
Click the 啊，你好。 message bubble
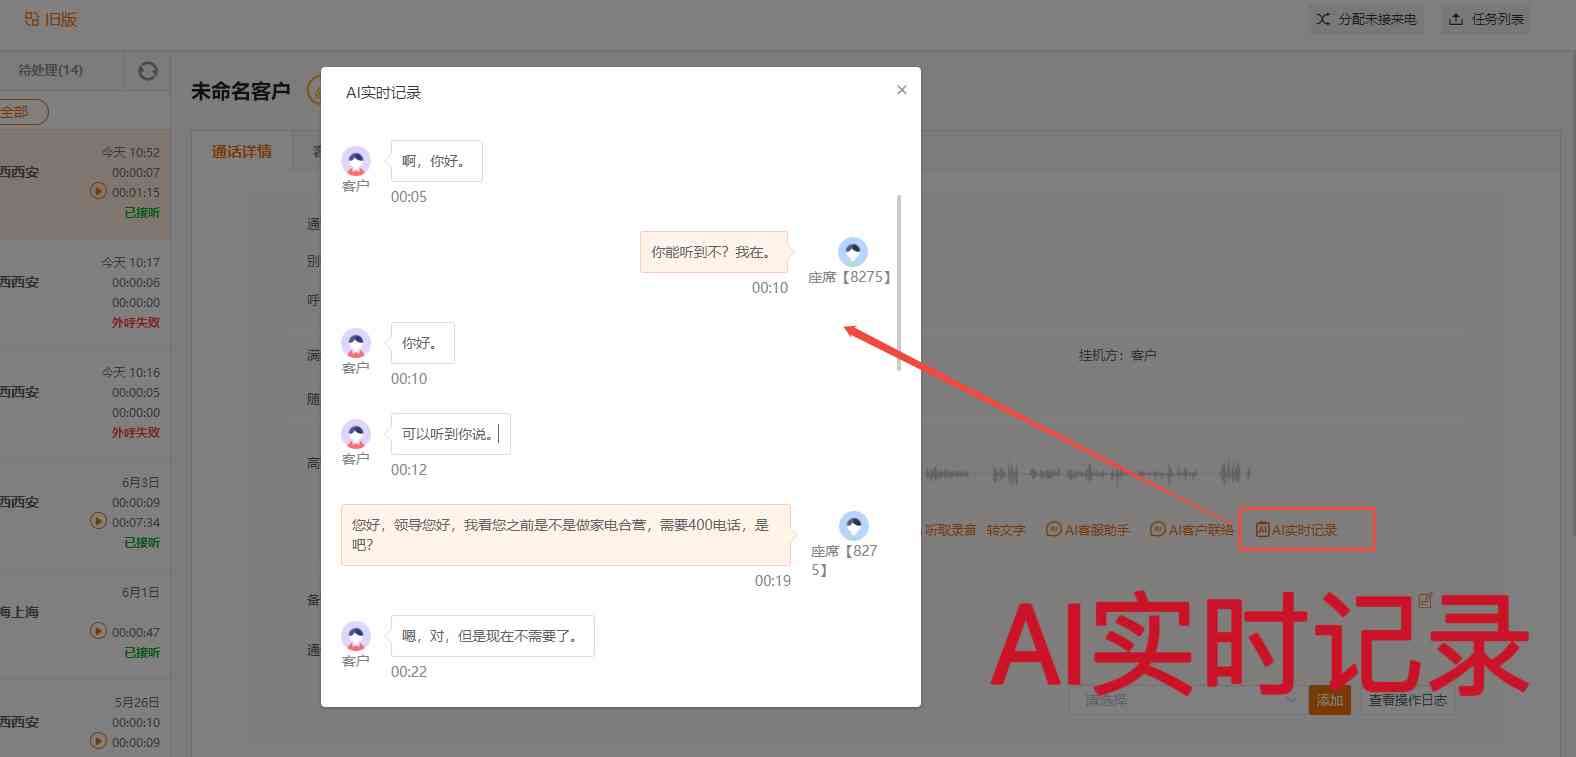(436, 161)
